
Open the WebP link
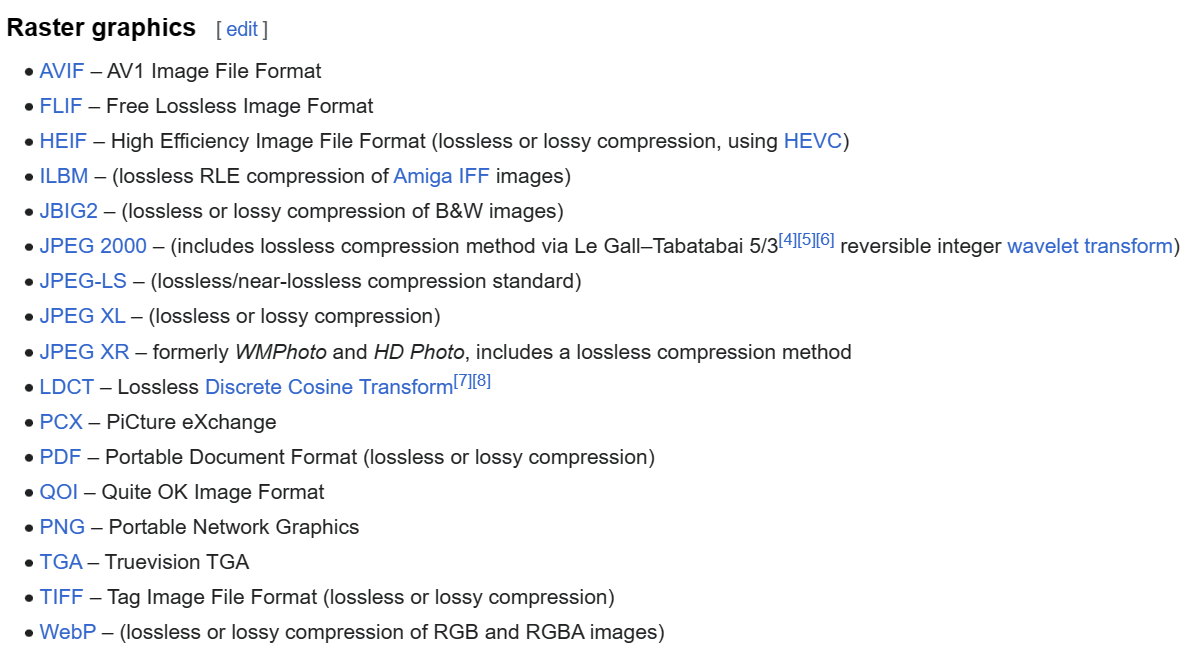[x=67, y=632]
